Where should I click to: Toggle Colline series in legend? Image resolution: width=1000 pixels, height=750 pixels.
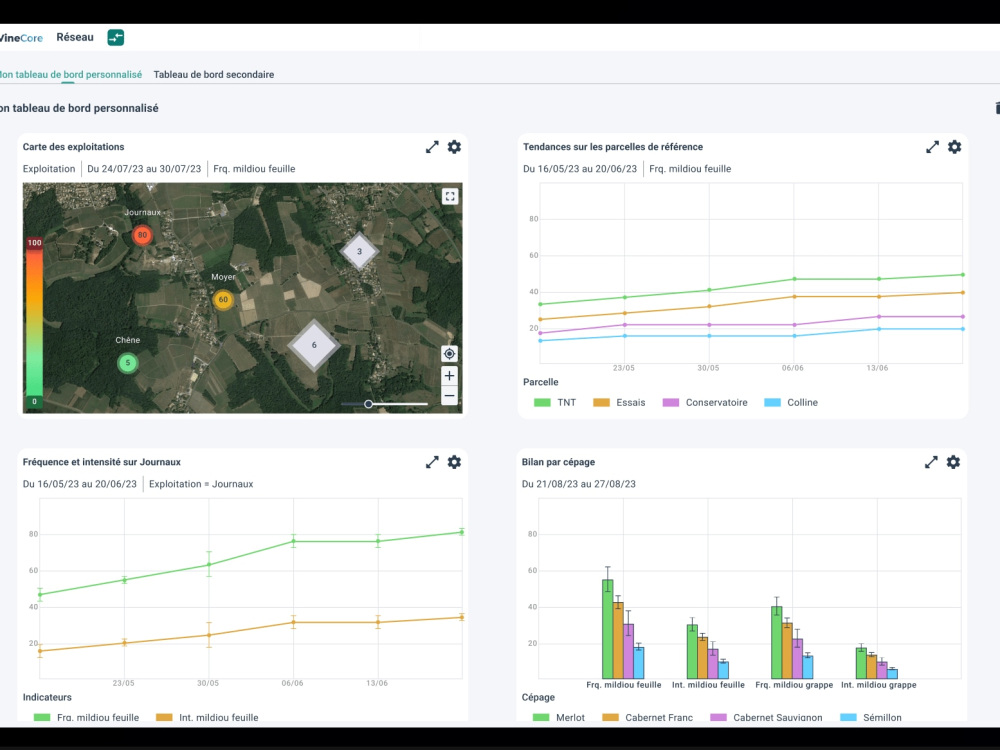coord(791,402)
